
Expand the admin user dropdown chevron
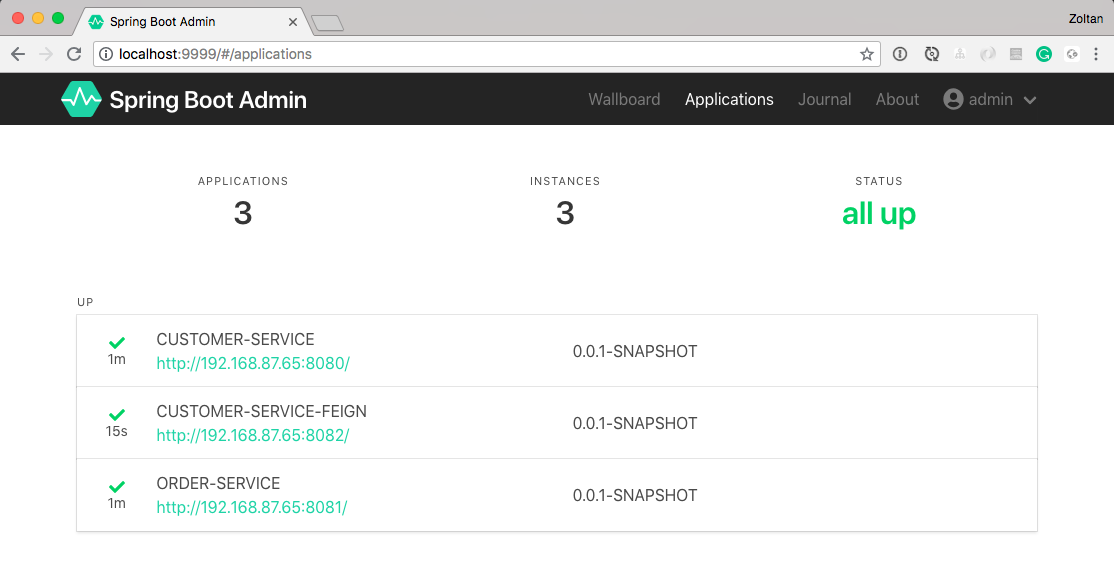tap(1030, 100)
